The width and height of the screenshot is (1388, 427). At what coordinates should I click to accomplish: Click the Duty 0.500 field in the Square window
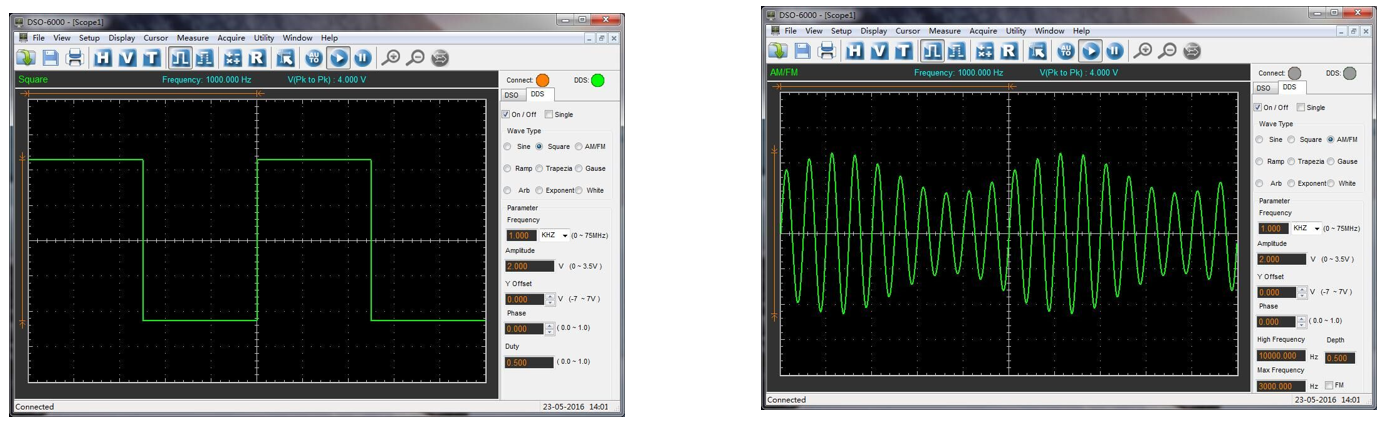coord(529,362)
